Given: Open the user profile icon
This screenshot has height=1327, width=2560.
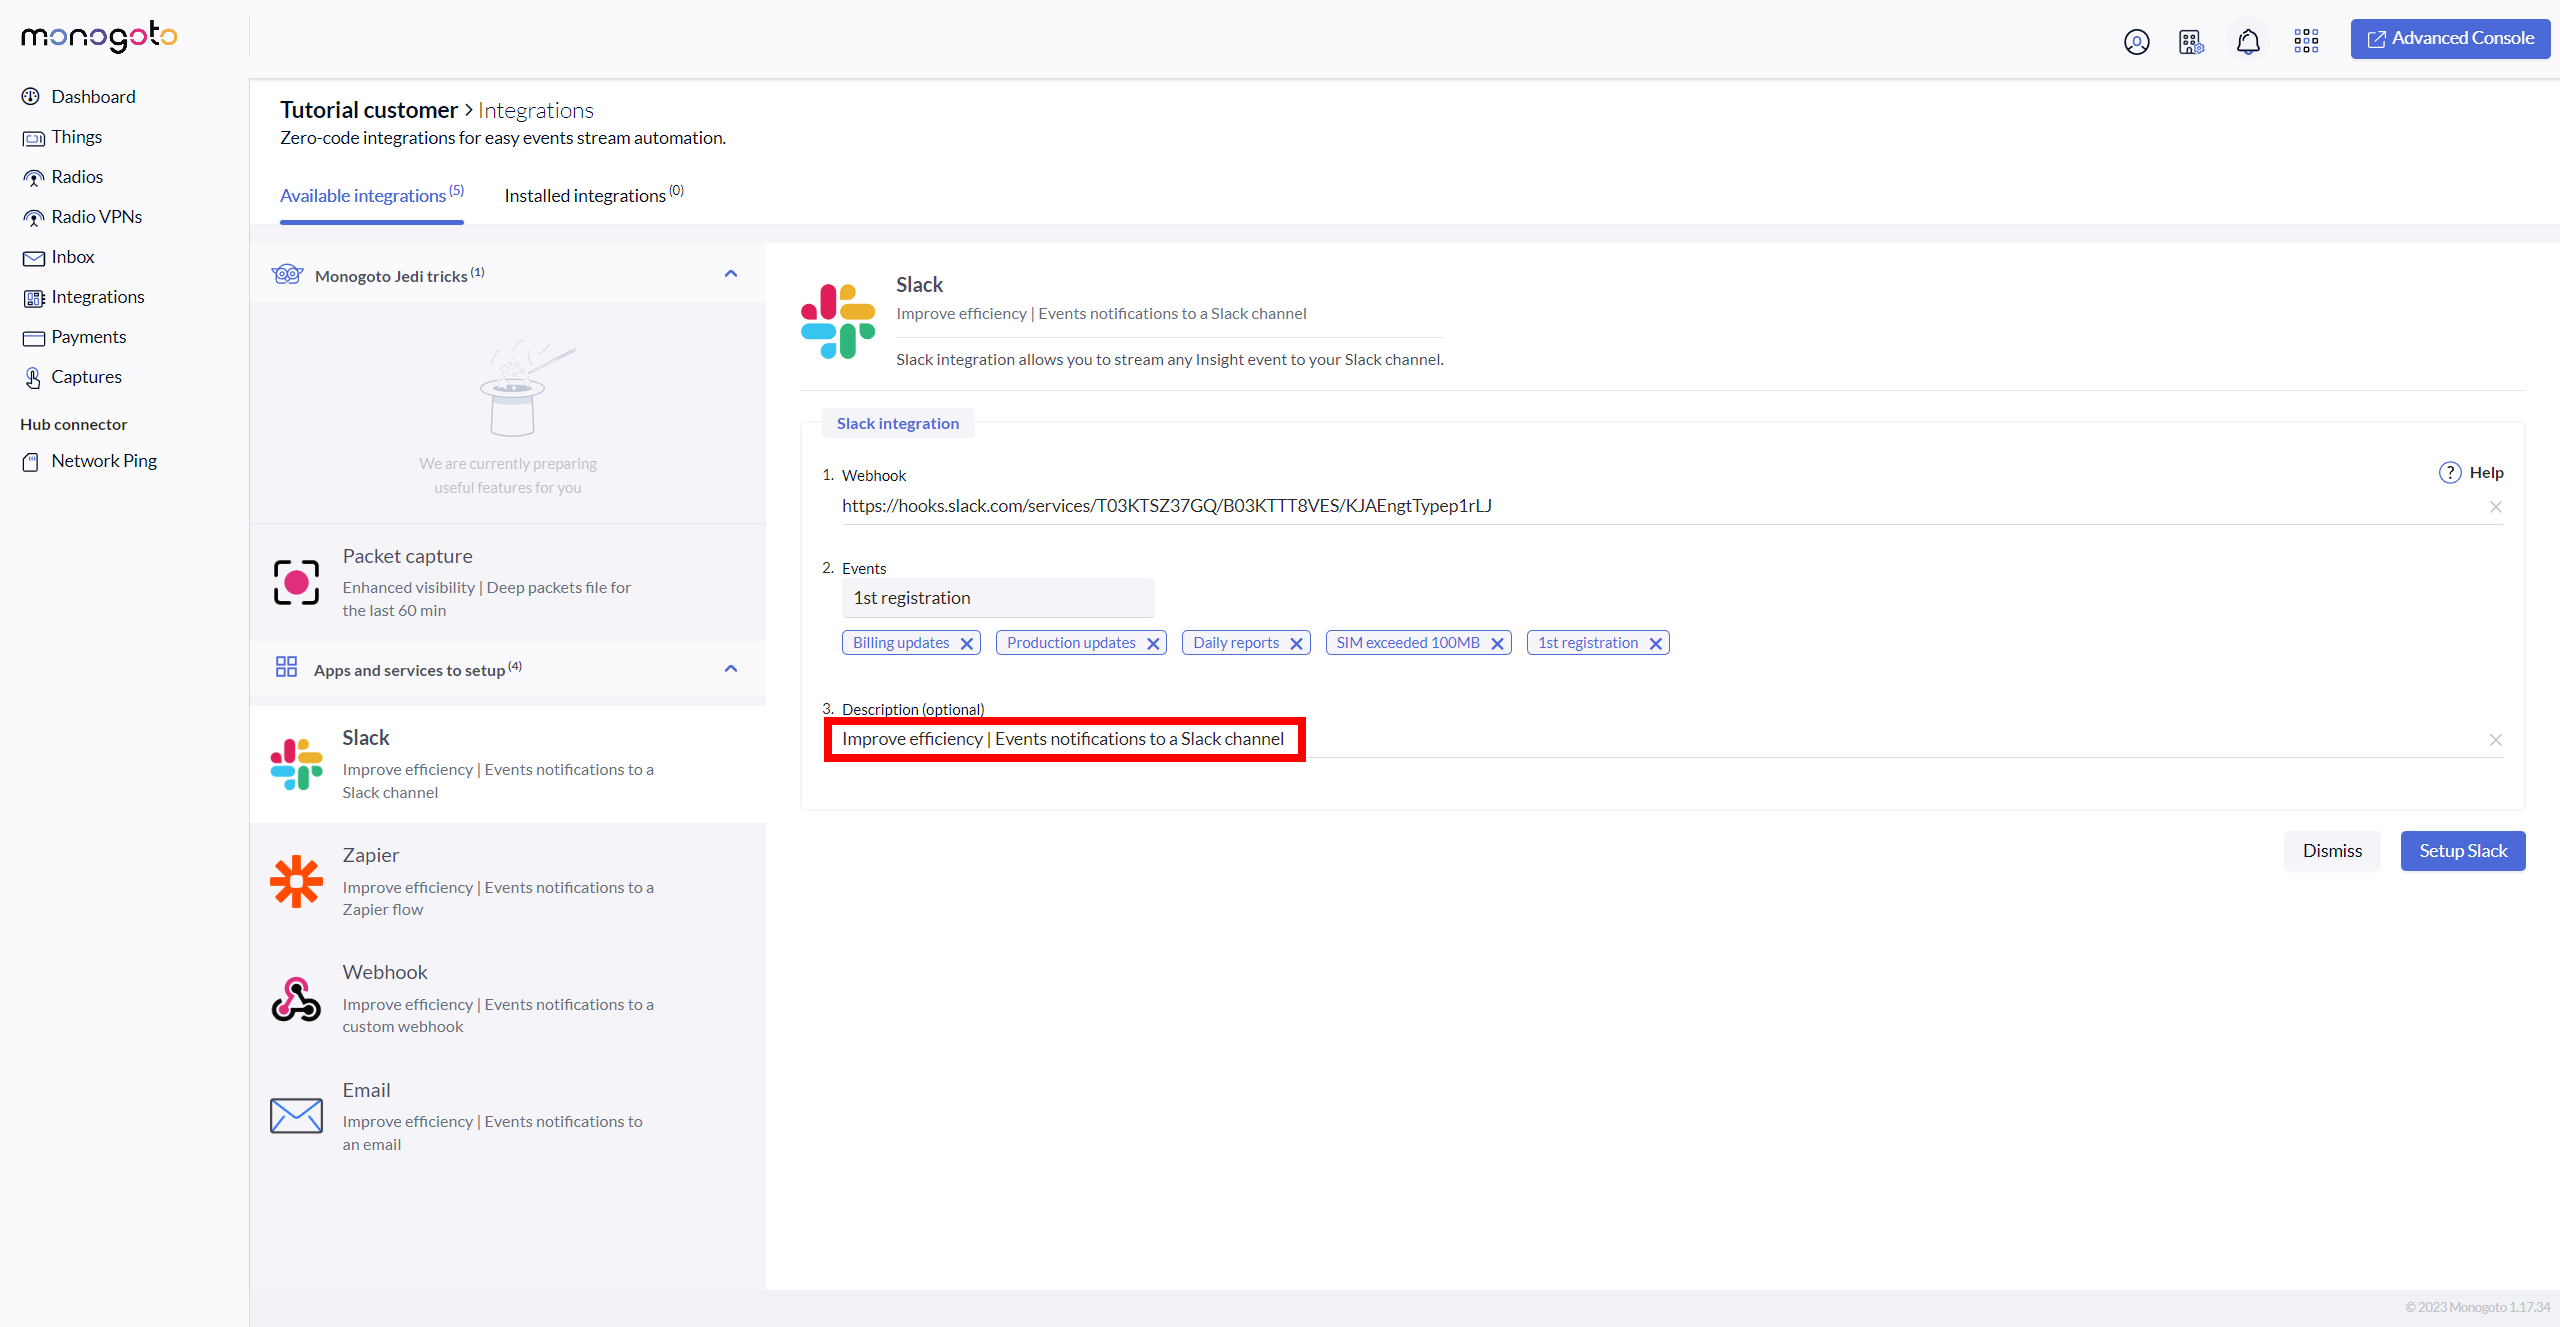Looking at the screenshot, I should (2136, 41).
